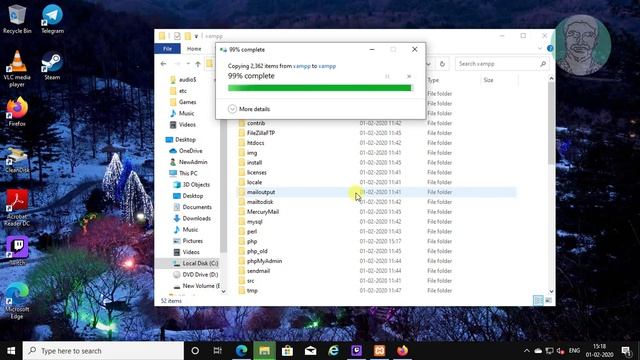Click the network icon in the system tray
Image resolution: width=640 pixels, height=360 pixels.
coord(549,351)
